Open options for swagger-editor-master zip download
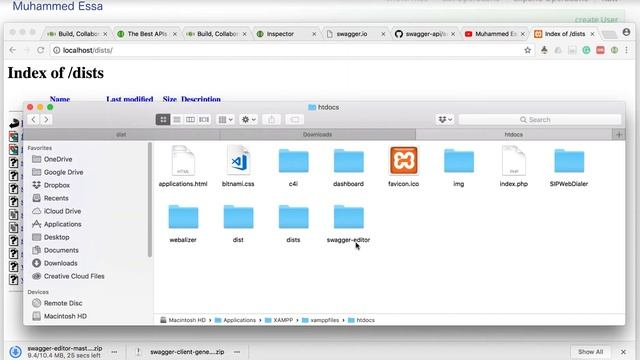This screenshot has height=360, width=640. [x=114, y=351]
